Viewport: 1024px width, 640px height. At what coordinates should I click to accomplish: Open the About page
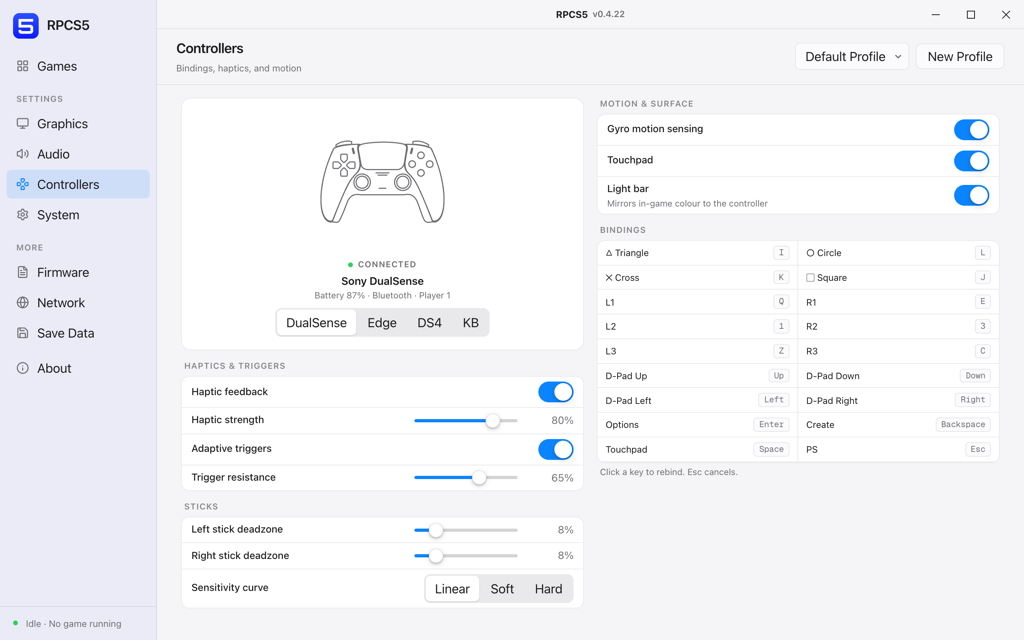(x=78, y=368)
